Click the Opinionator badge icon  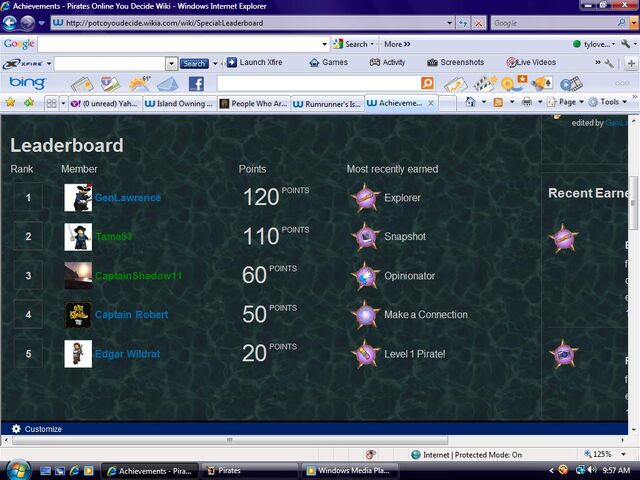[365, 276]
